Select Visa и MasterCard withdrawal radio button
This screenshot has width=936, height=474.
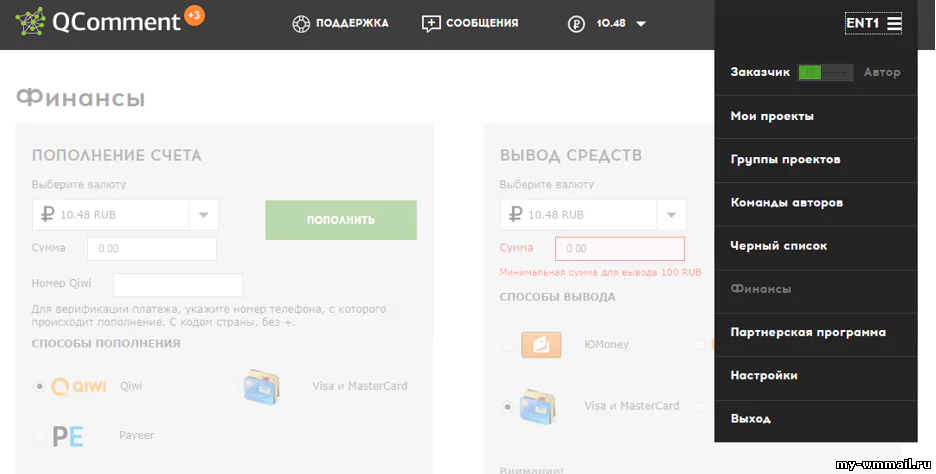tap(508, 407)
